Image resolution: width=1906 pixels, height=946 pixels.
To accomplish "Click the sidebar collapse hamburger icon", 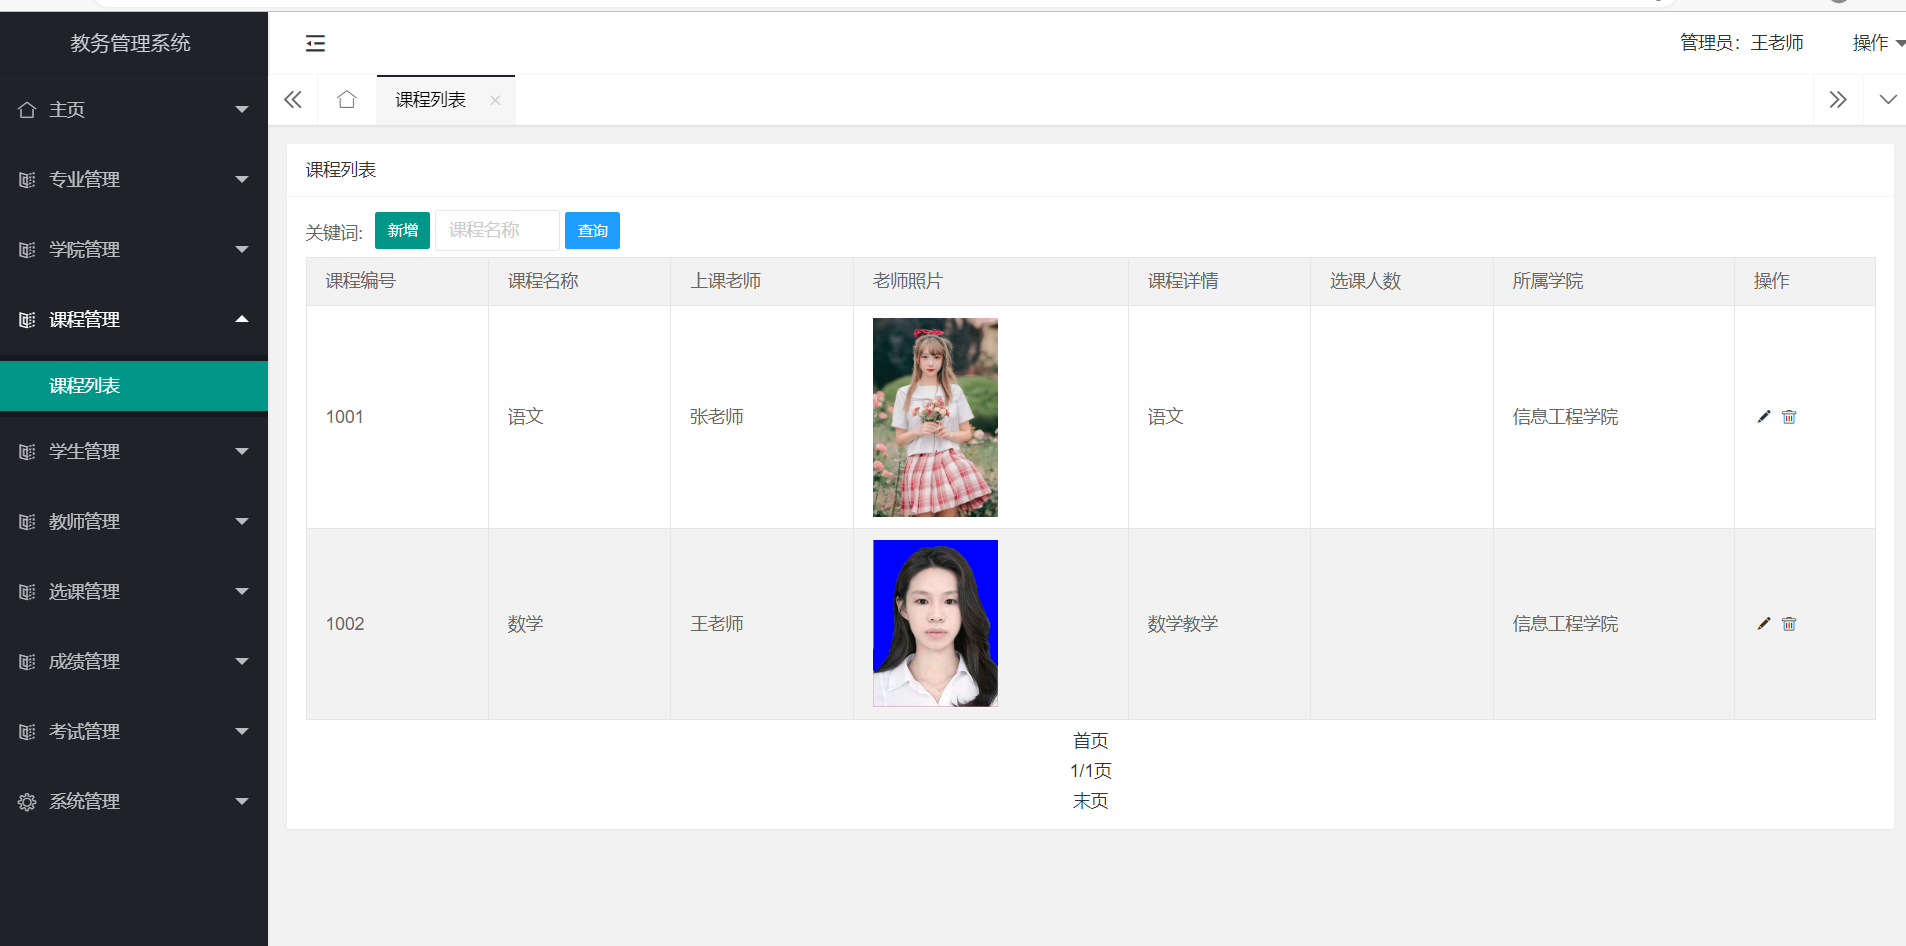I will [x=315, y=43].
